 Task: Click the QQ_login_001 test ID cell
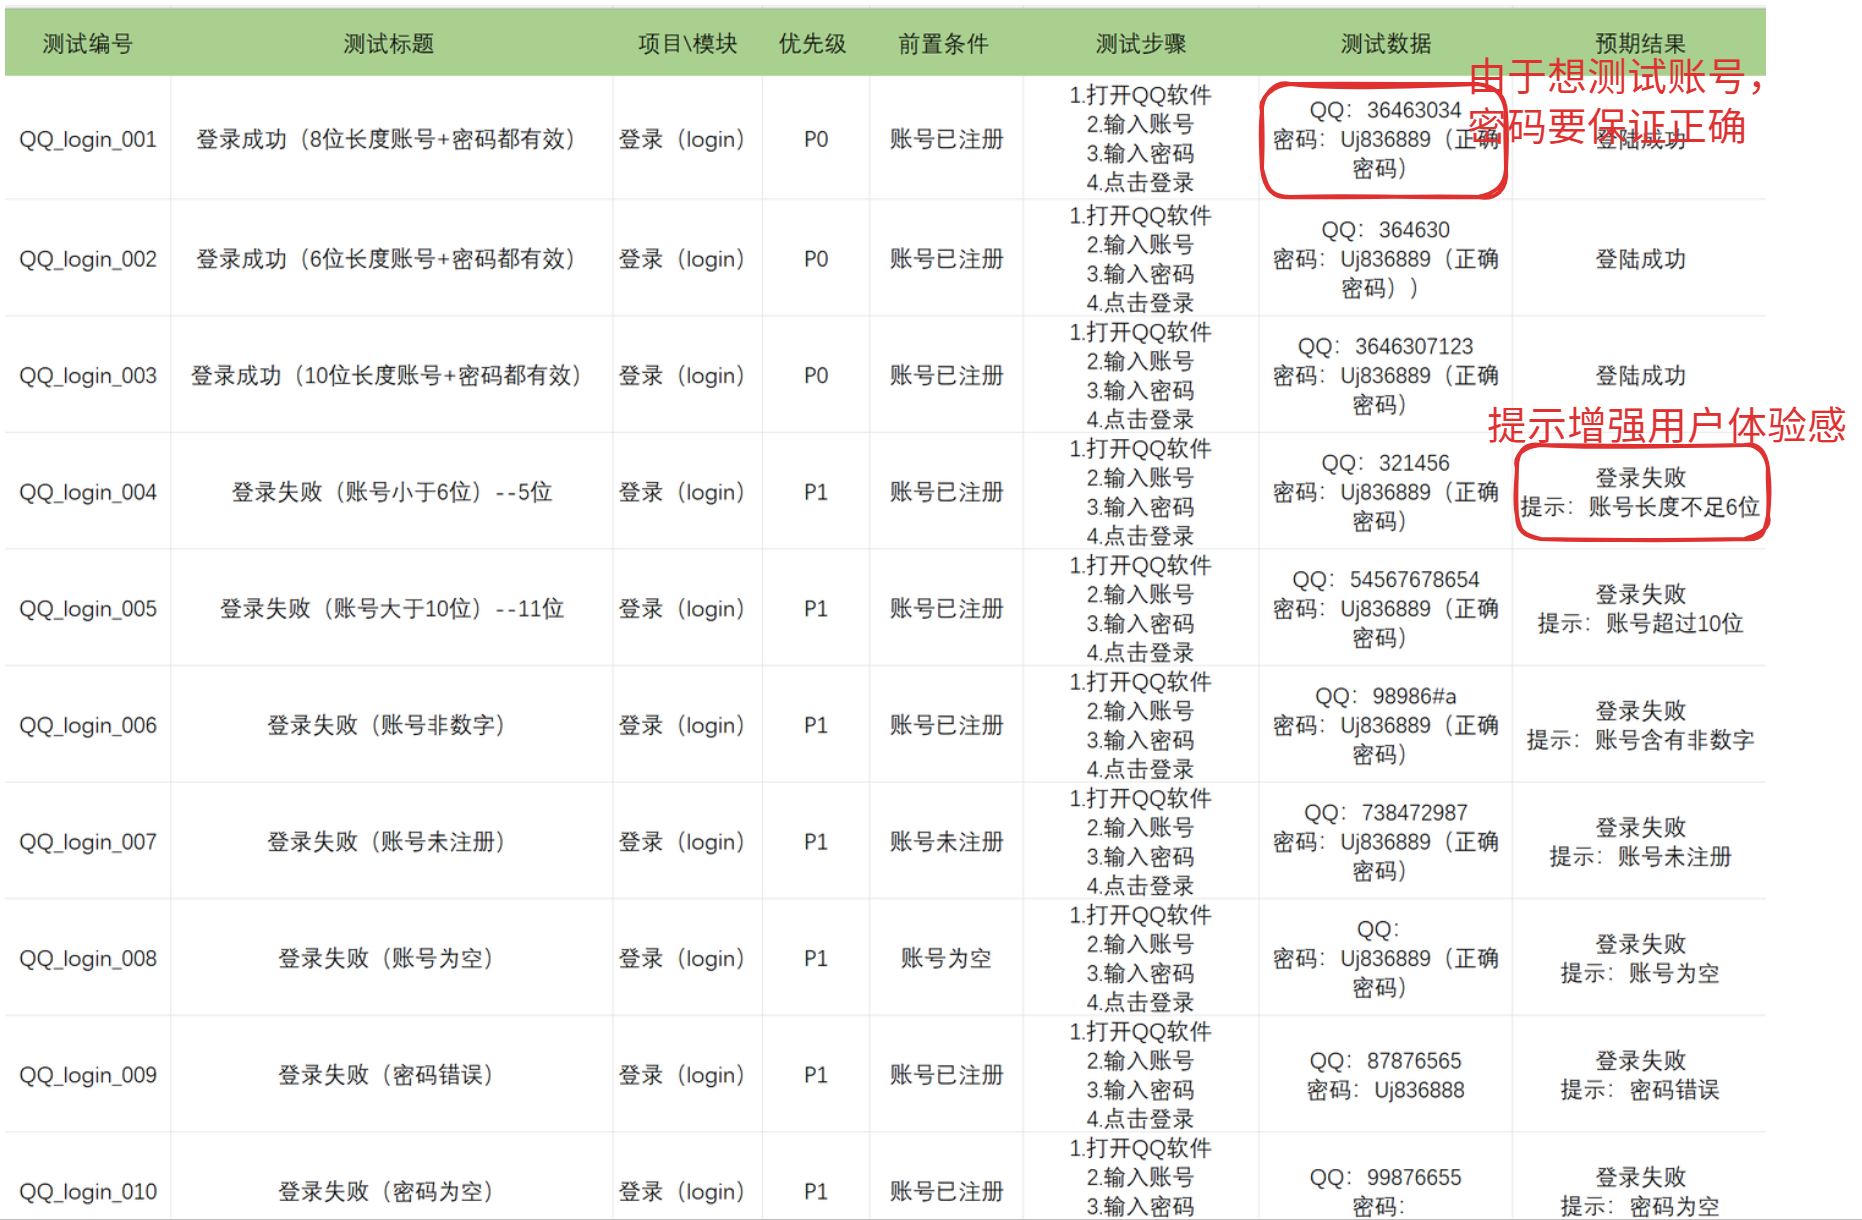pyautogui.click(x=88, y=139)
